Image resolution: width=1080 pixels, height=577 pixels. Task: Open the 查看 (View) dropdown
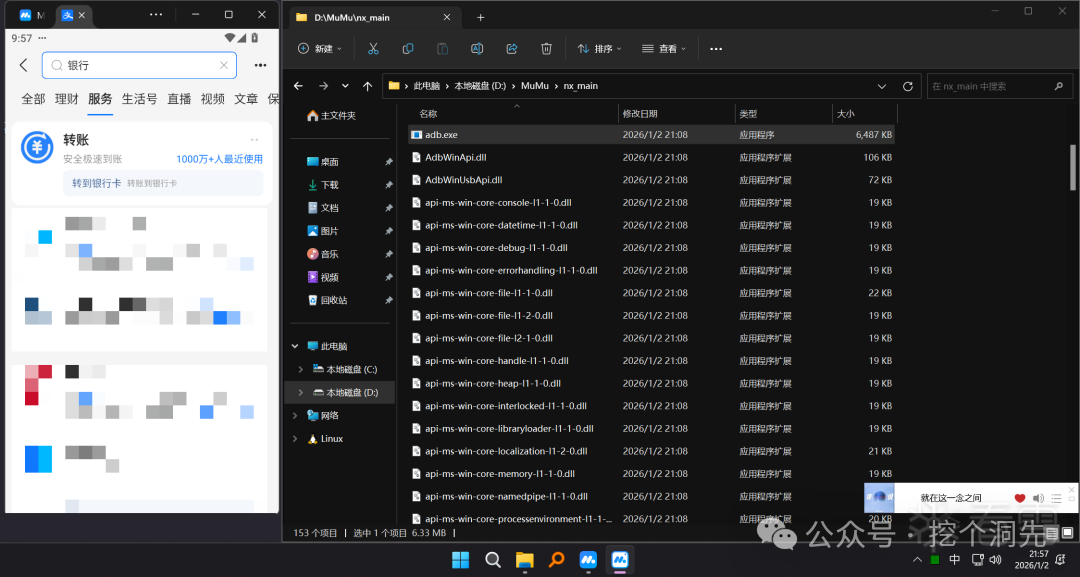(x=664, y=49)
